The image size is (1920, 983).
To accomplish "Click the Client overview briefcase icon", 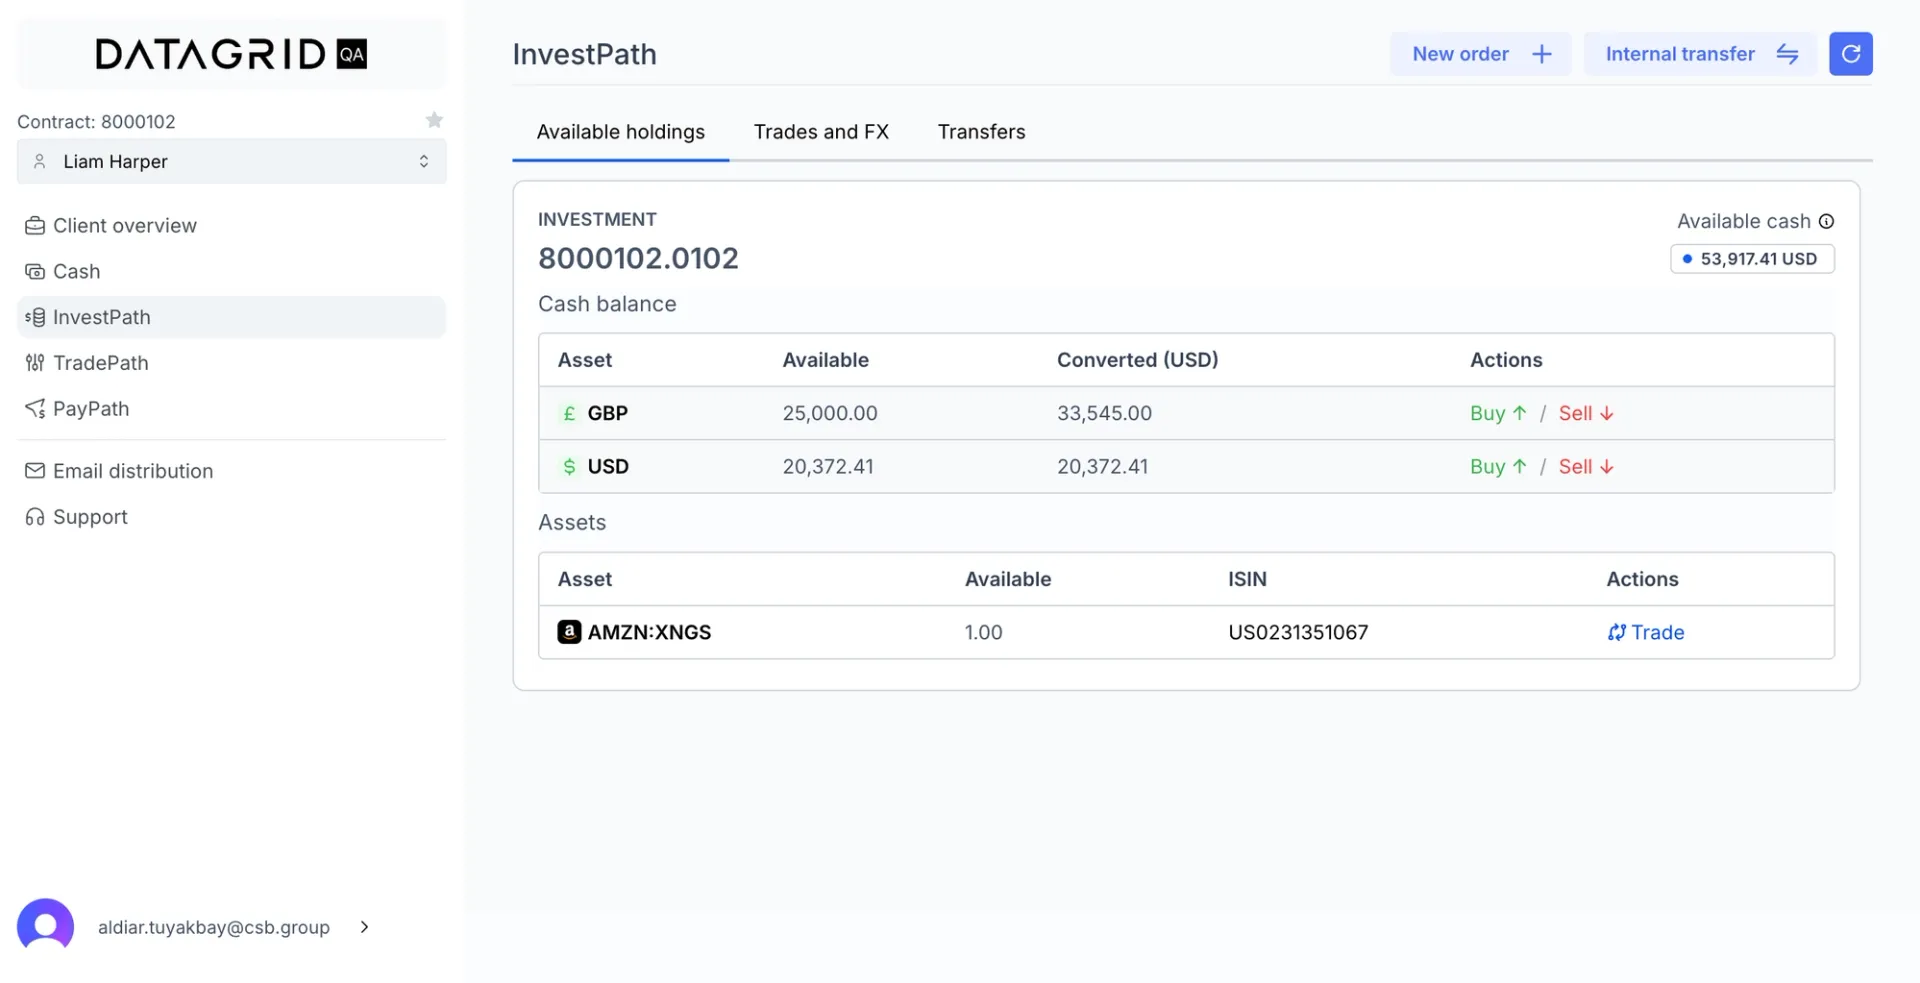I will point(35,226).
